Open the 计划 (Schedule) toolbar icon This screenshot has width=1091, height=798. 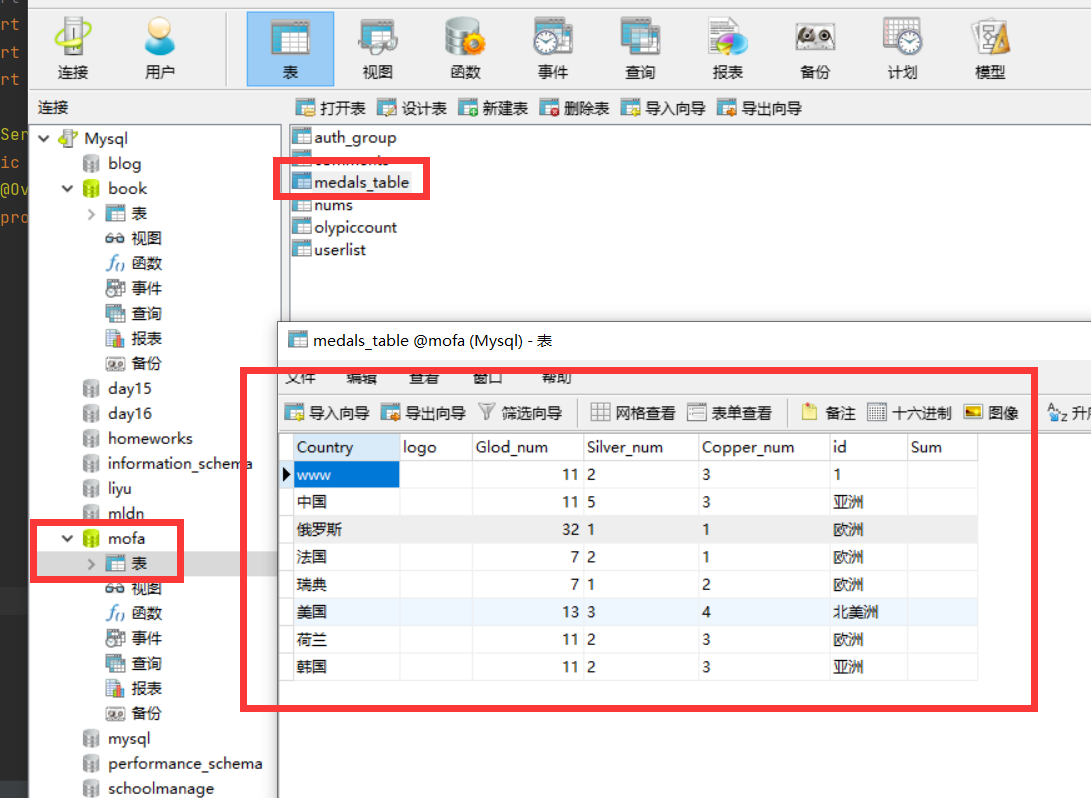pos(902,49)
